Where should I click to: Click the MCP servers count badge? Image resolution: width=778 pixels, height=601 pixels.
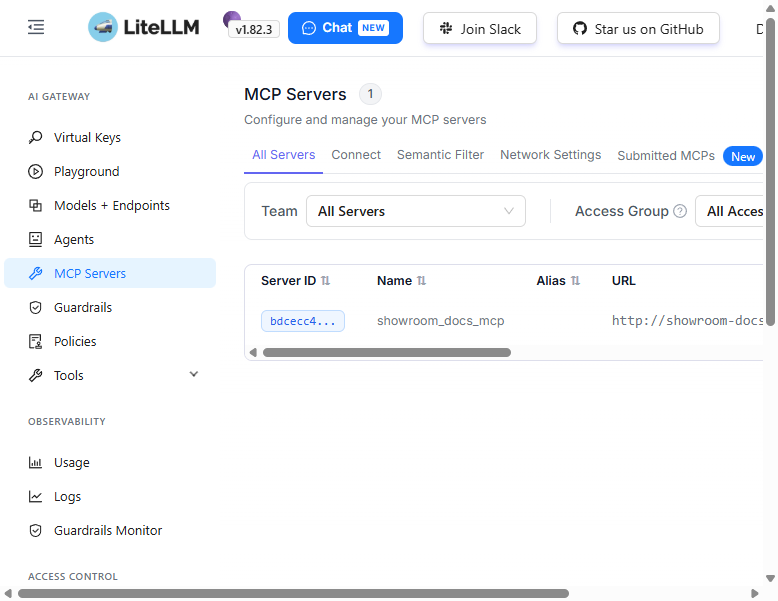pos(370,94)
